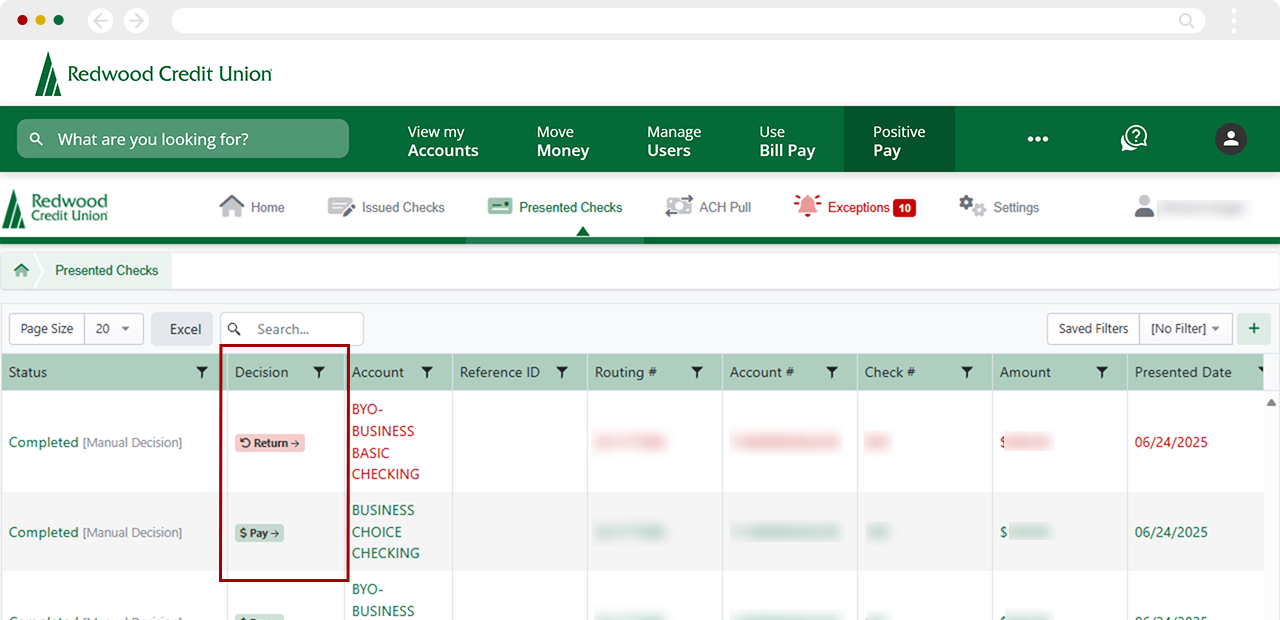Screen dimensions: 1280x620
Task: Sort by the Presented Date column header
Action: click(1183, 372)
